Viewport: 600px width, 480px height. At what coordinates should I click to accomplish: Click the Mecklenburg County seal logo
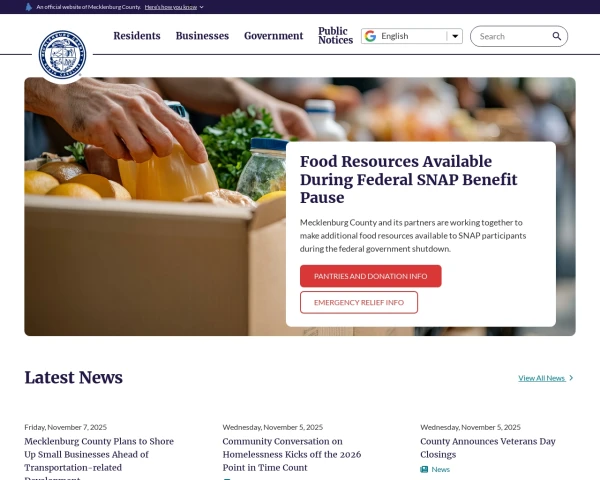pos(62,55)
